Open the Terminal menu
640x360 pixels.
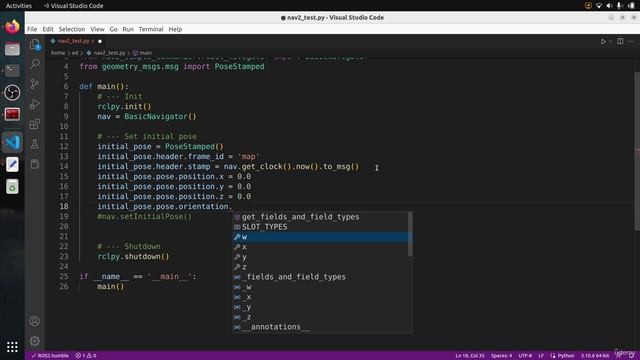pos(151,29)
